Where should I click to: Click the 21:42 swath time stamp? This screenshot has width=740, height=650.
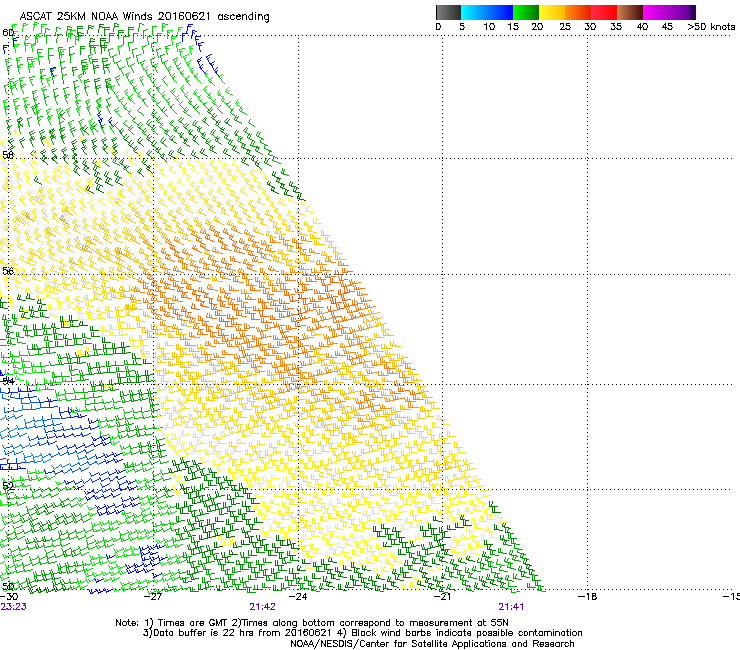262,607
